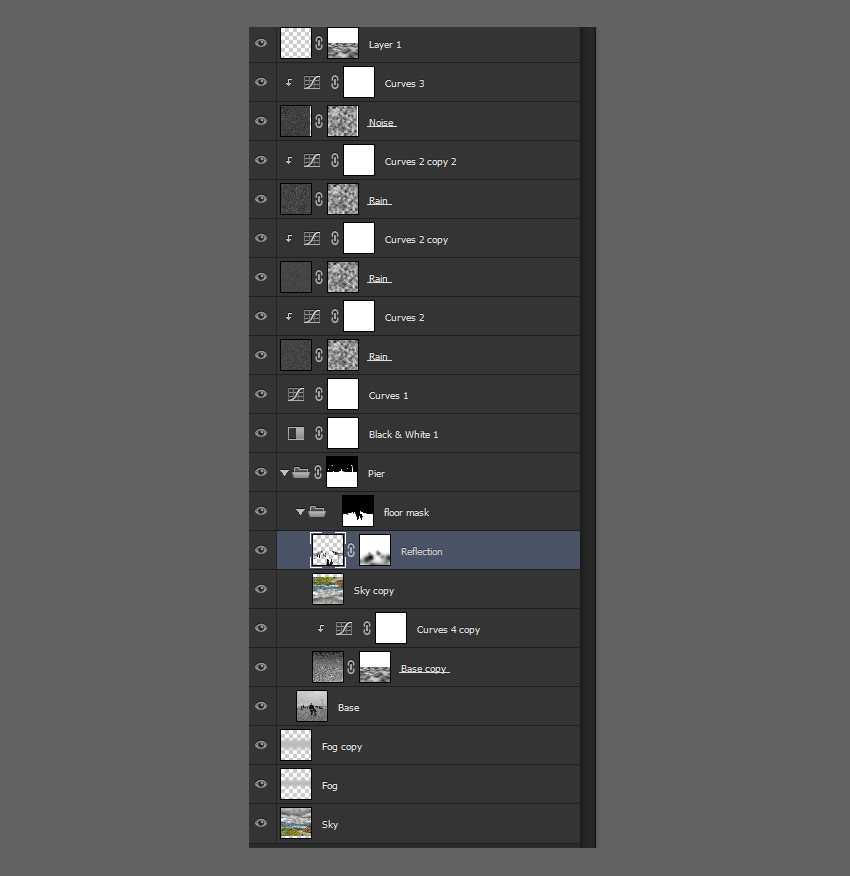Select the Sky copy layer name
Image resolution: width=850 pixels, height=876 pixels.
point(374,591)
